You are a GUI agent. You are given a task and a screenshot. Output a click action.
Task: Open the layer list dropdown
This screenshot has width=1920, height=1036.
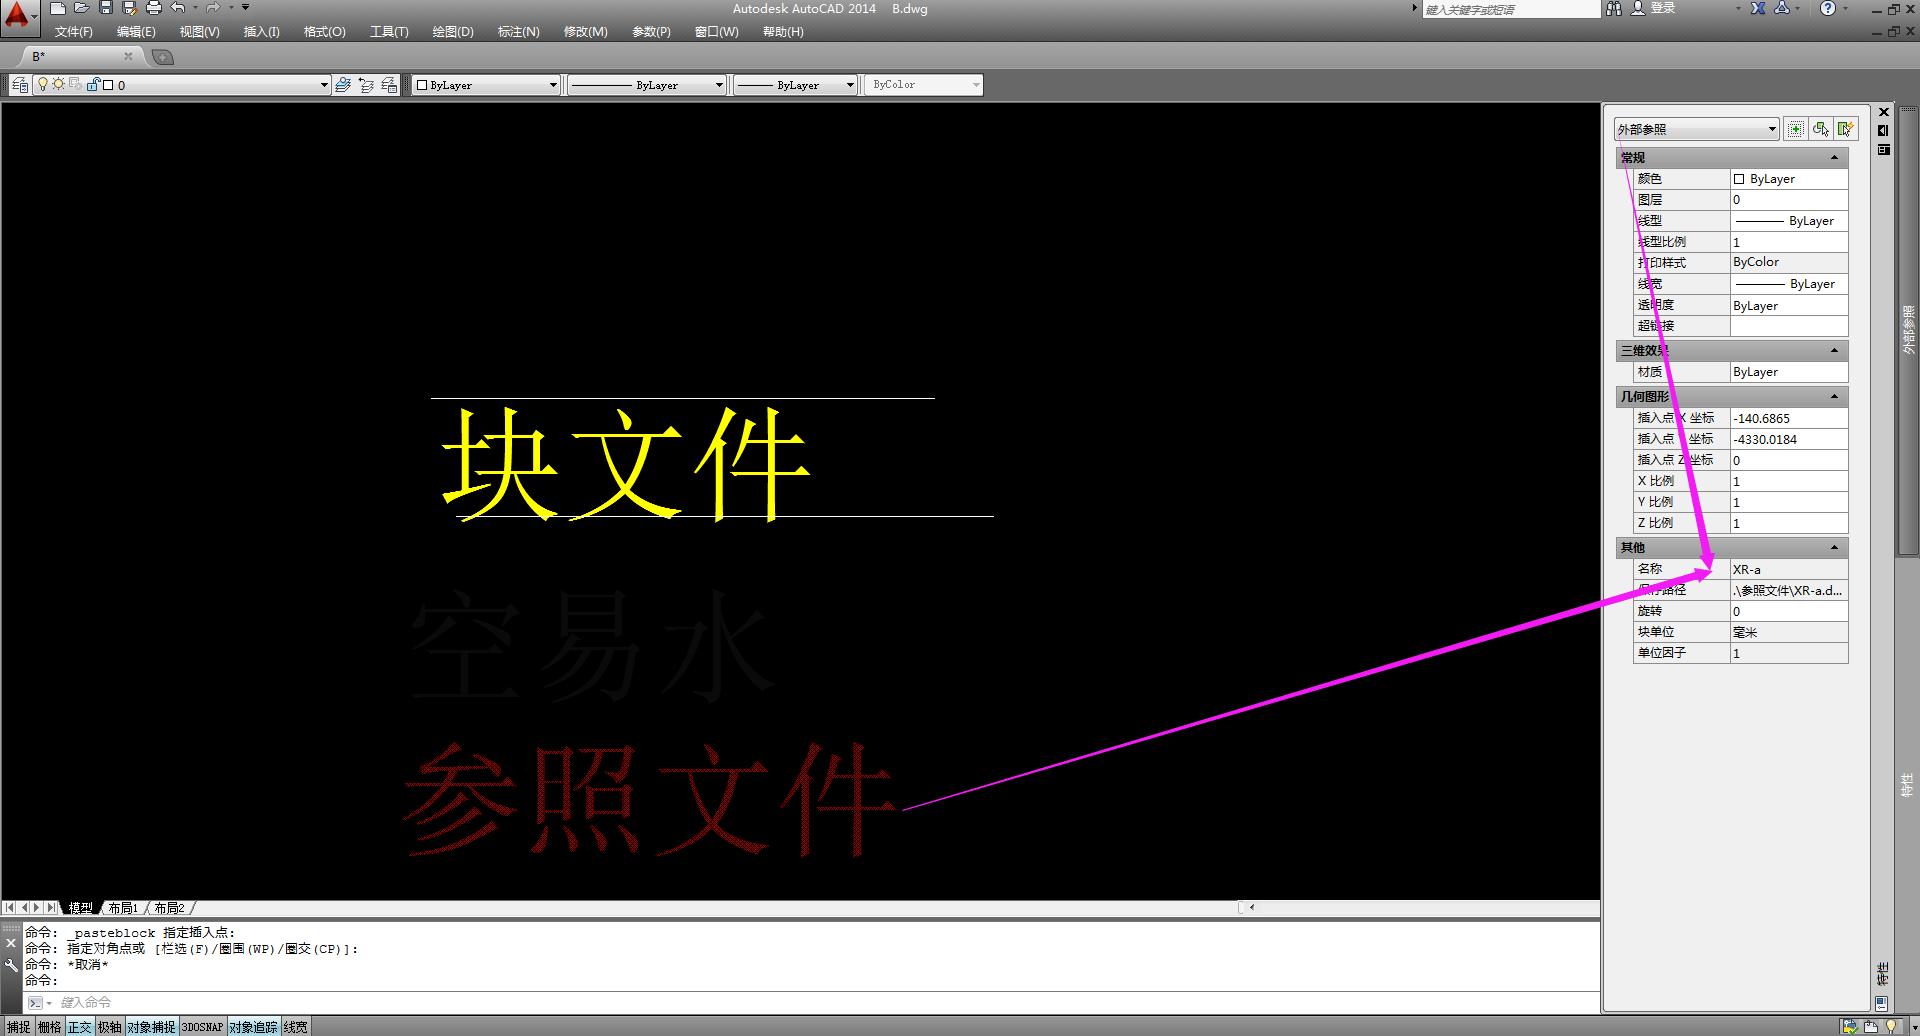coord(324,85)
